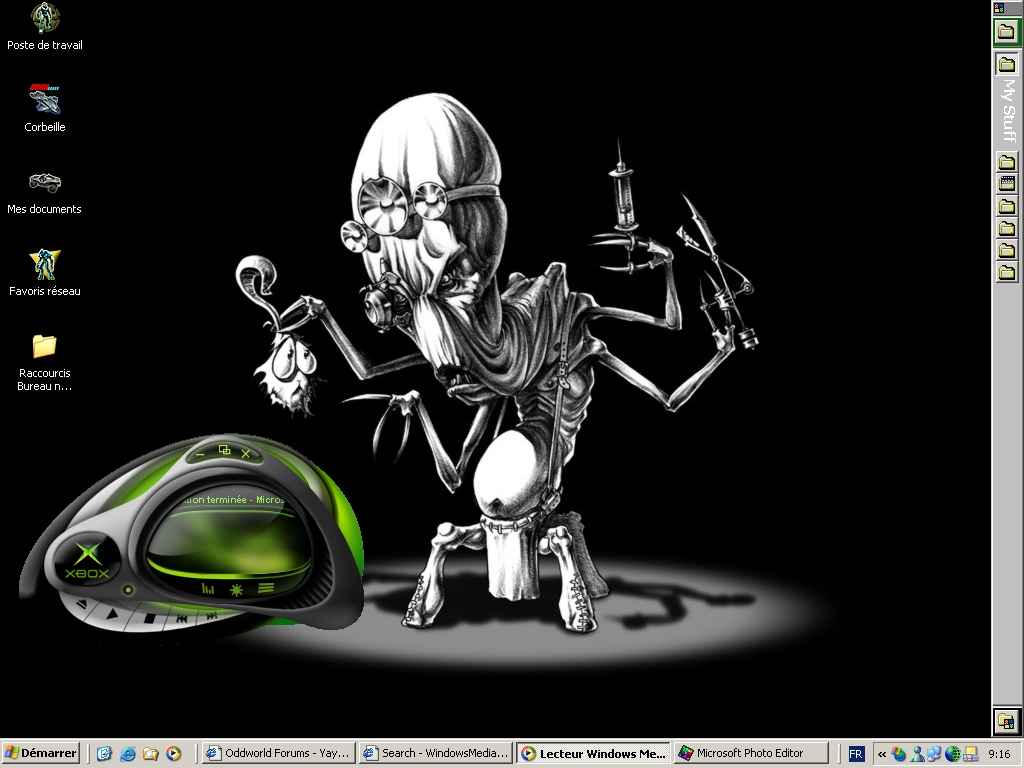
Task: Open Favoris réseau desktop icon
Action: pyautogui.click(x=45, y=264)
